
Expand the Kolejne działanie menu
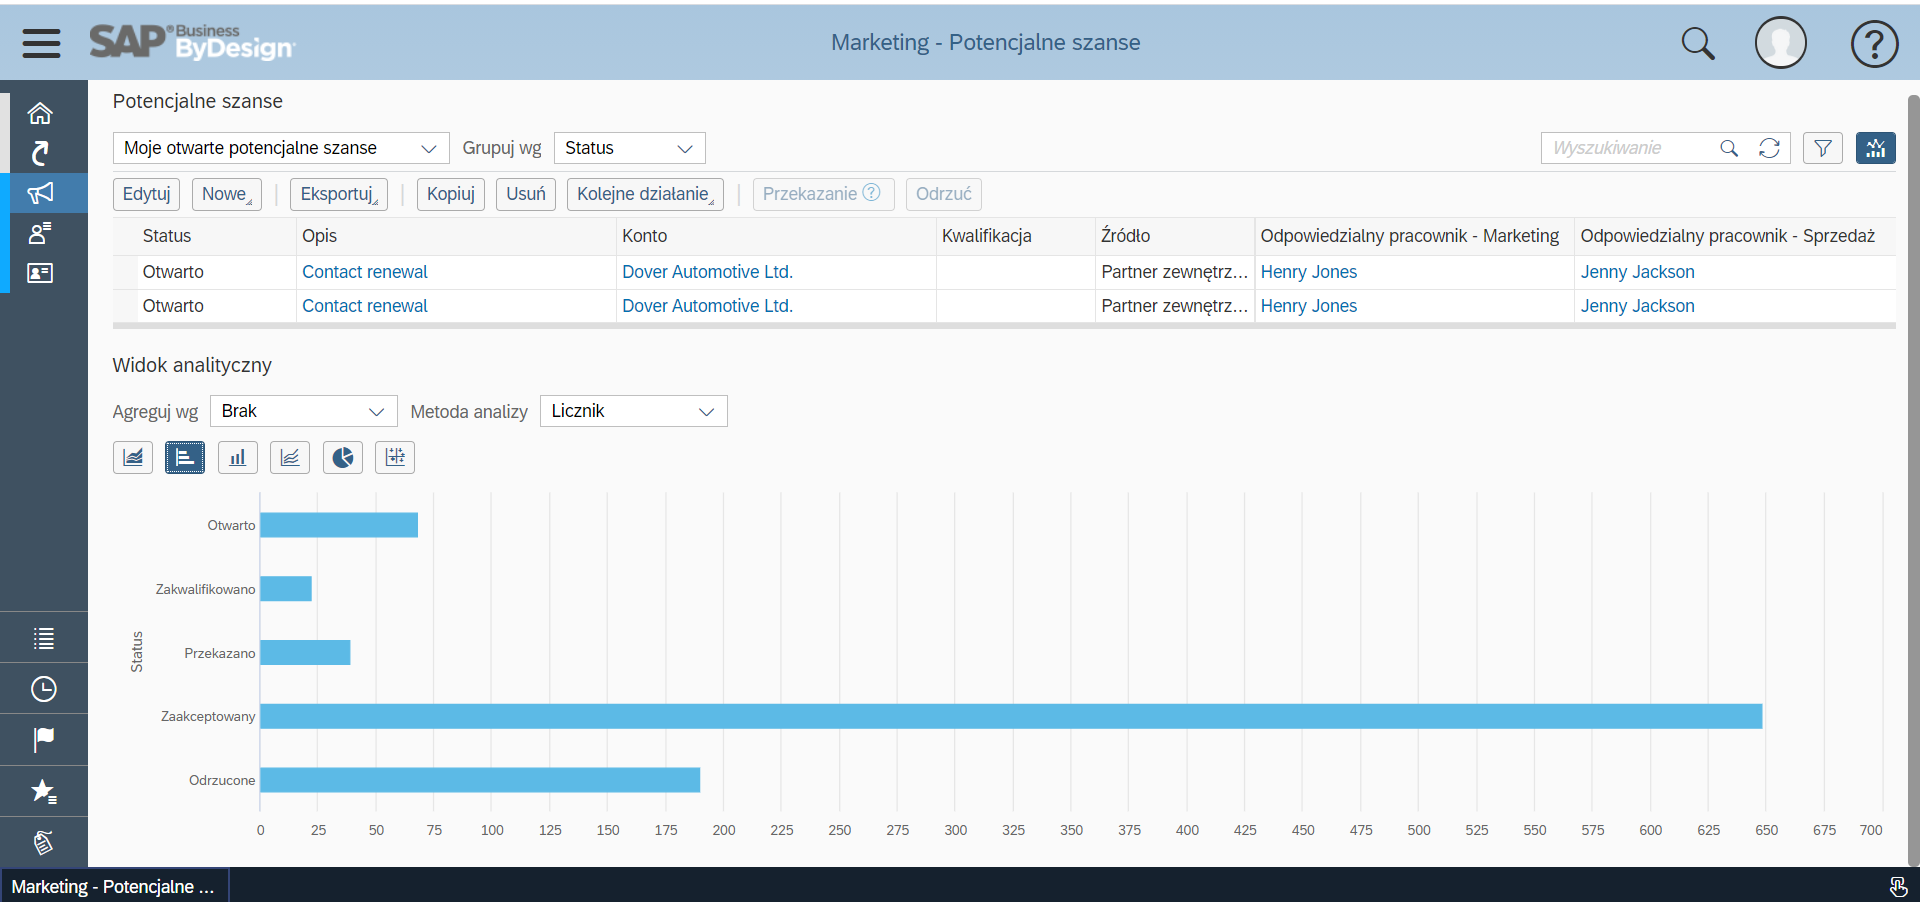646,194
